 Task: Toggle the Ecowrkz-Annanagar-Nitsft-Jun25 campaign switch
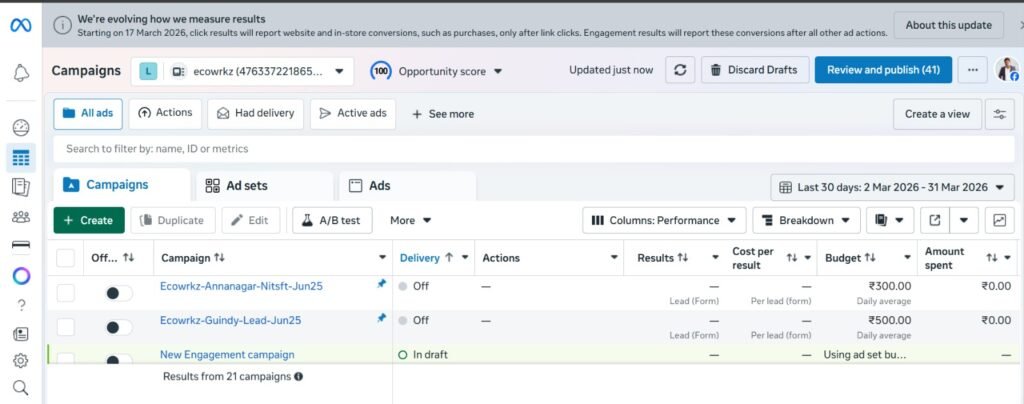[x=119, y=293]
